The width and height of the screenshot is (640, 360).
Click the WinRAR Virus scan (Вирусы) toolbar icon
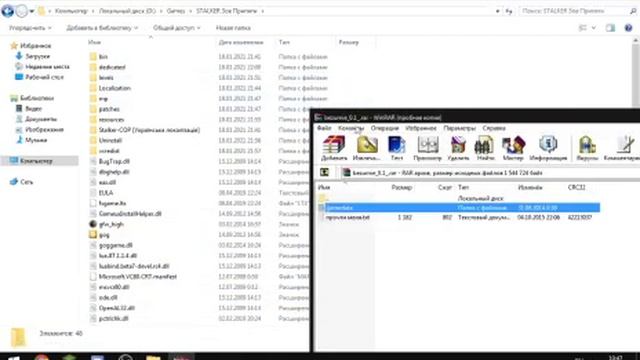(587, 148)
